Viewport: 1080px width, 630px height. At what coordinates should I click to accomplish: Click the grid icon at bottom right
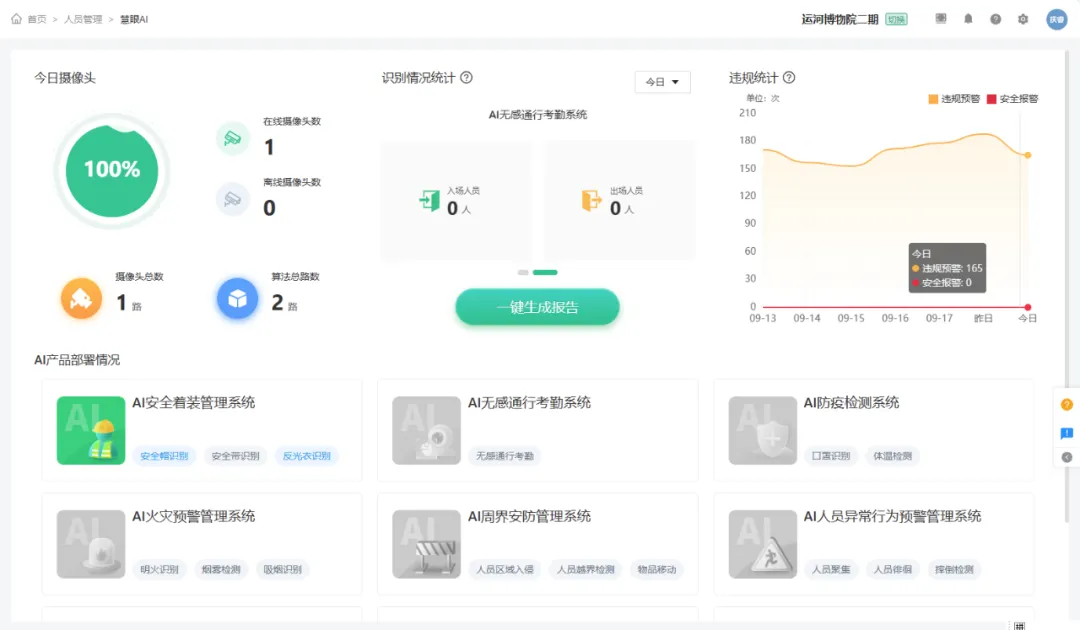(x=1019, y=625)
